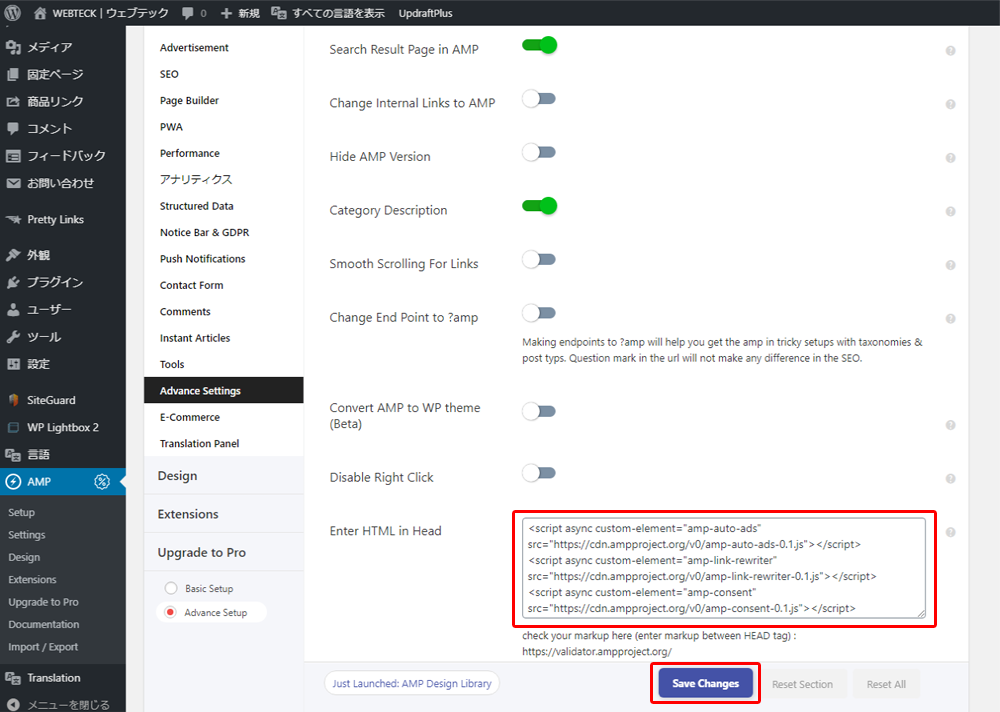Click the SiteGuard shield icon
The image size is (1000, 712).
click(13, 400)
